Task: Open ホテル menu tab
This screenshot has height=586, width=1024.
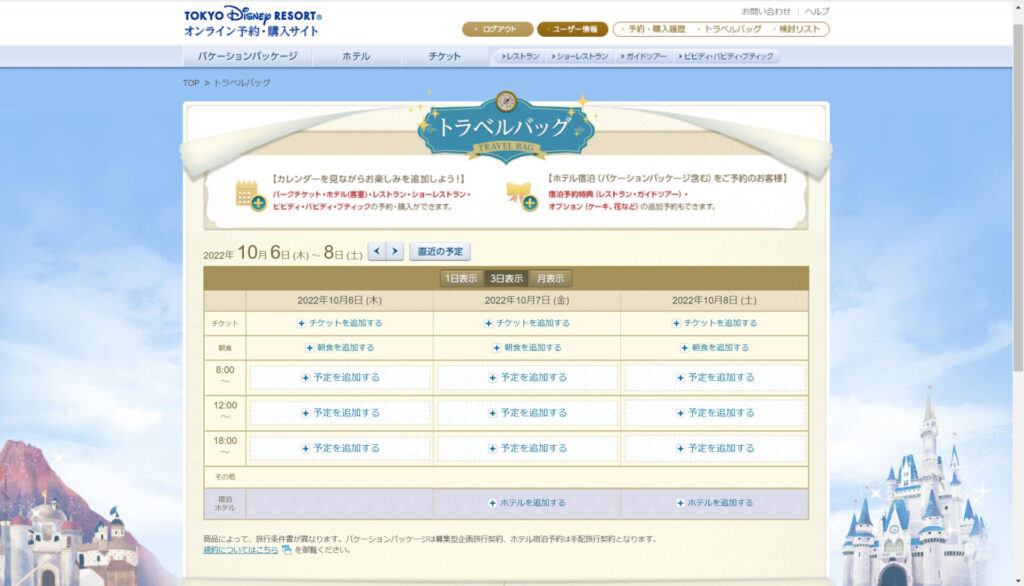Action: [356, 56]
